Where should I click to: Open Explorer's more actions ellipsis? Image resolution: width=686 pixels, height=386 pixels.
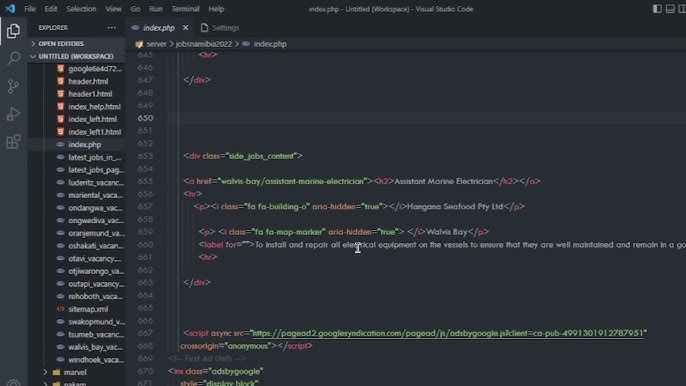point(112,28)
